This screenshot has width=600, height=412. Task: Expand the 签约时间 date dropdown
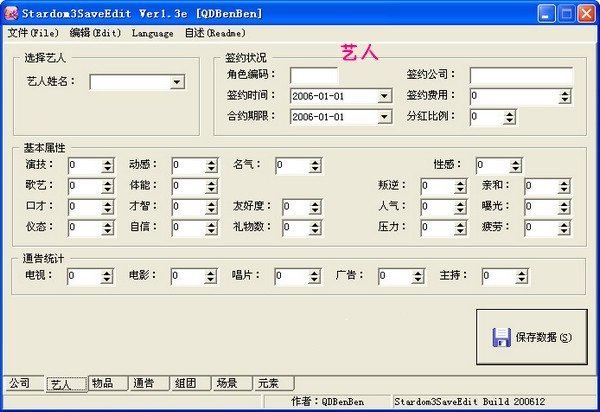384,96
